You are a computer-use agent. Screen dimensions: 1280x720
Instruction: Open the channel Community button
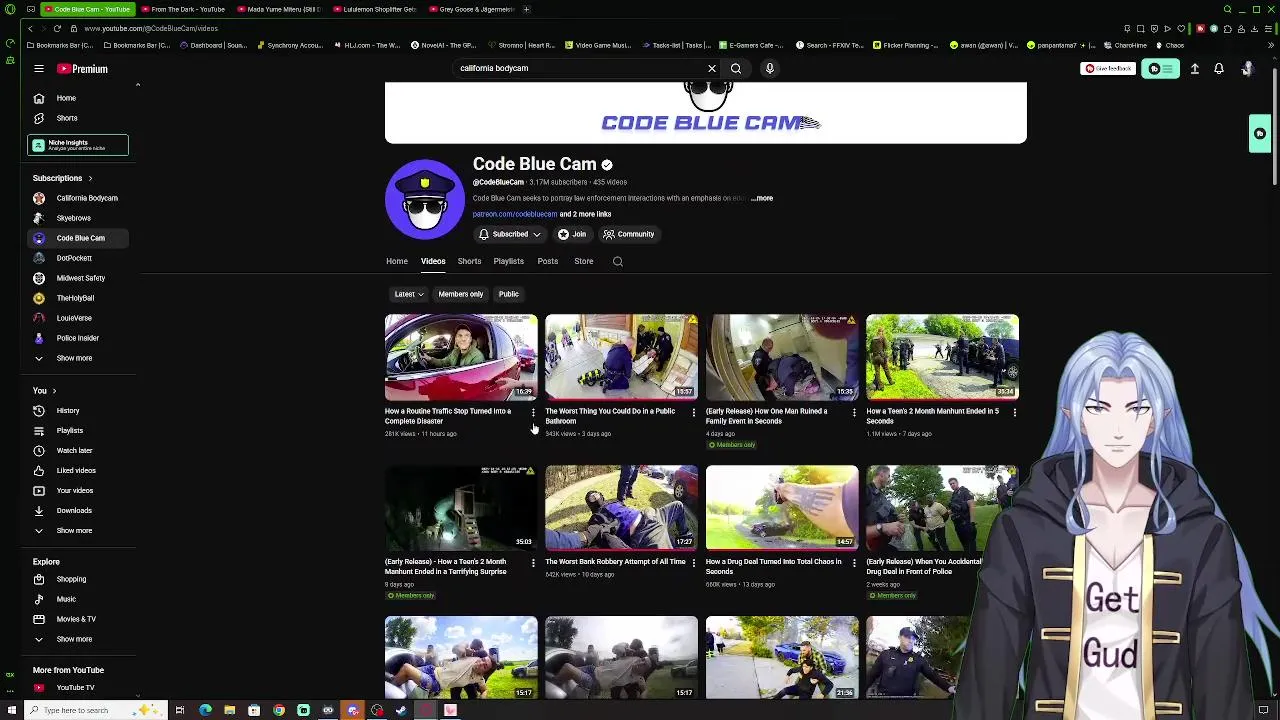coord(628,234)
